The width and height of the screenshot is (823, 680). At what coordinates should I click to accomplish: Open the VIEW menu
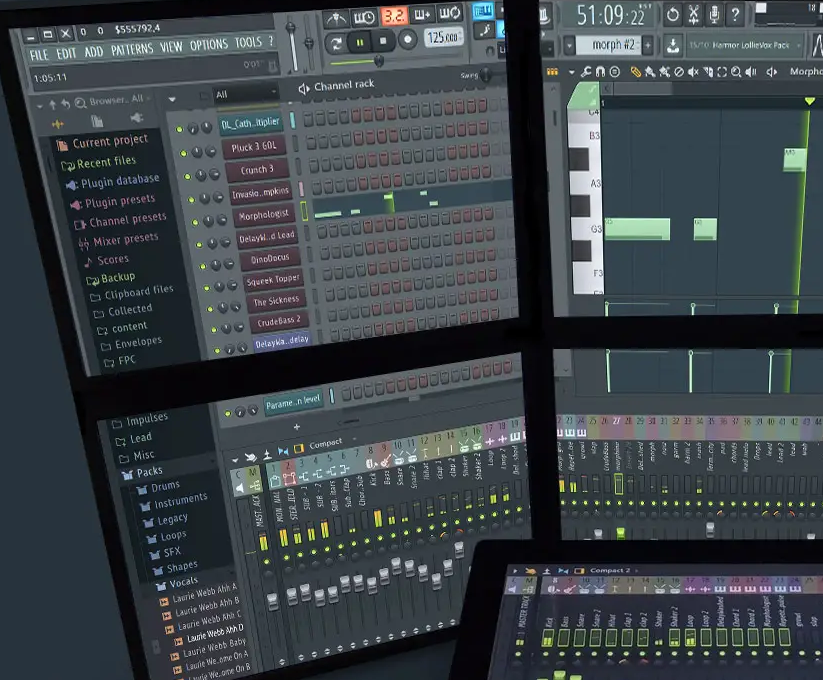click(x=171, y=47)
